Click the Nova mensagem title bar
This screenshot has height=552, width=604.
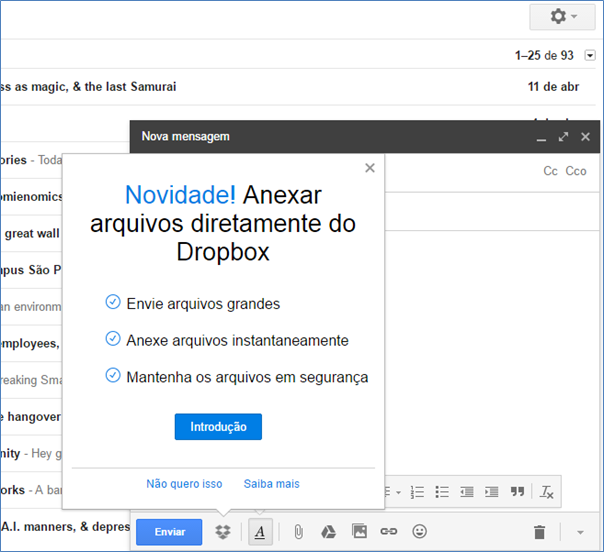(x=364, y=137)
